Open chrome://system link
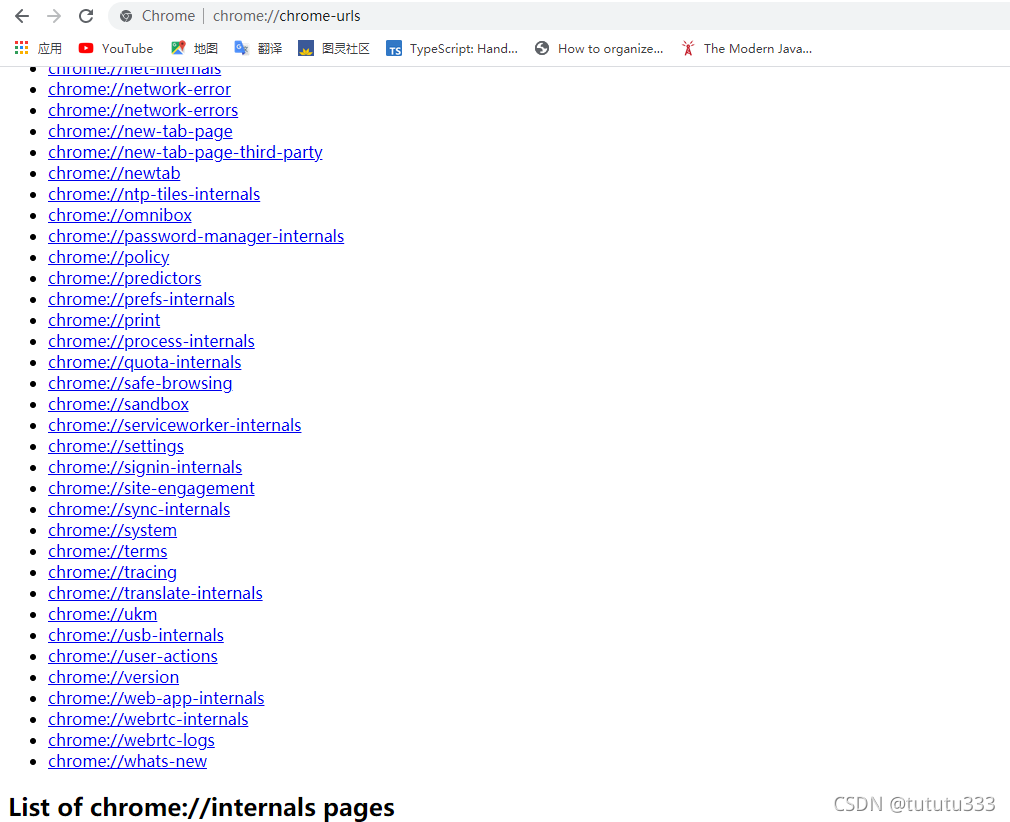Viewport: 1010px width, 822px height. tap(112, 530)
